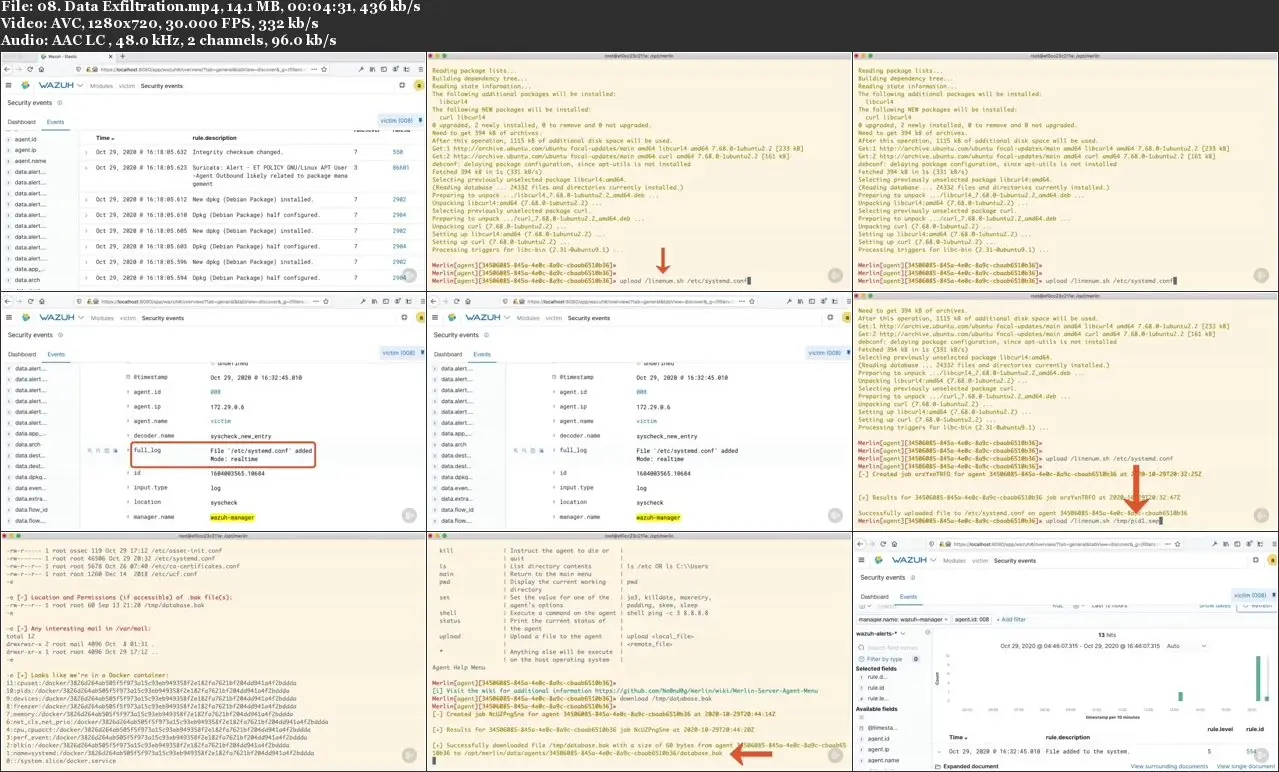Open rule id 86601 link

[x=399, y=167]
